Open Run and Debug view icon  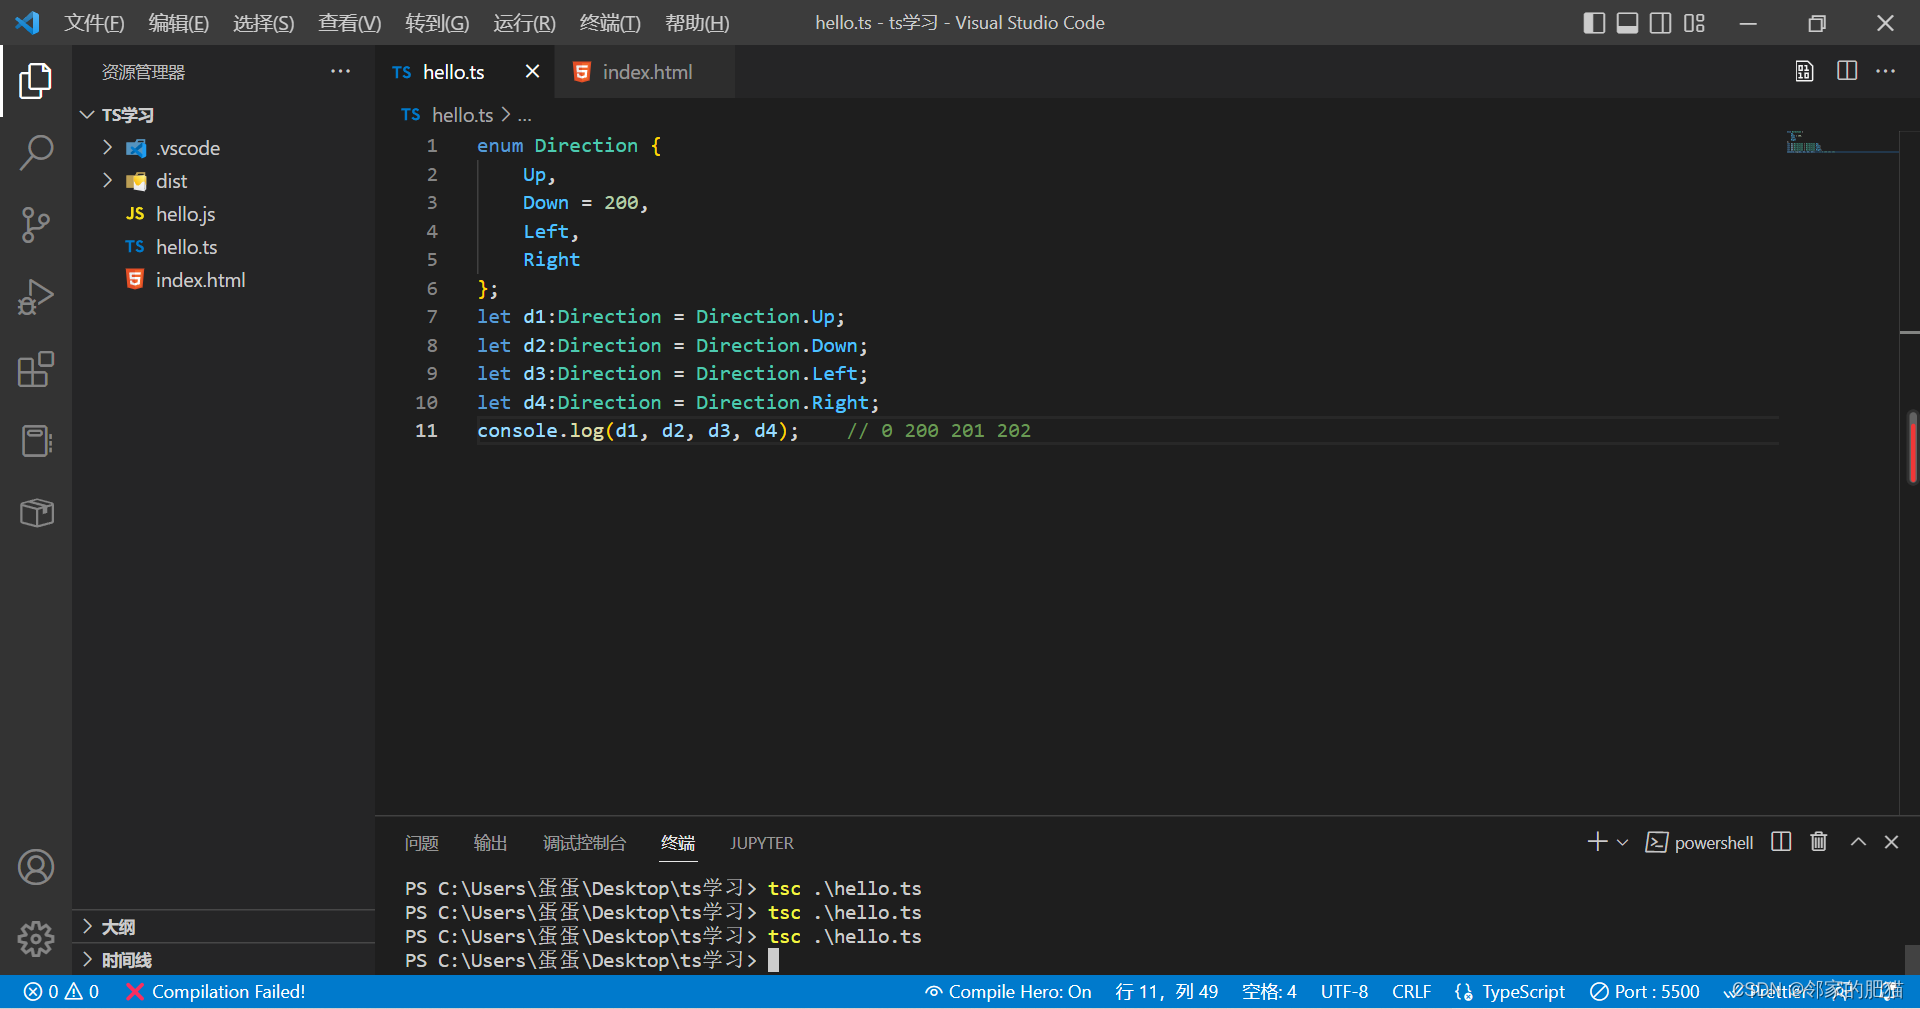point(36,297)
